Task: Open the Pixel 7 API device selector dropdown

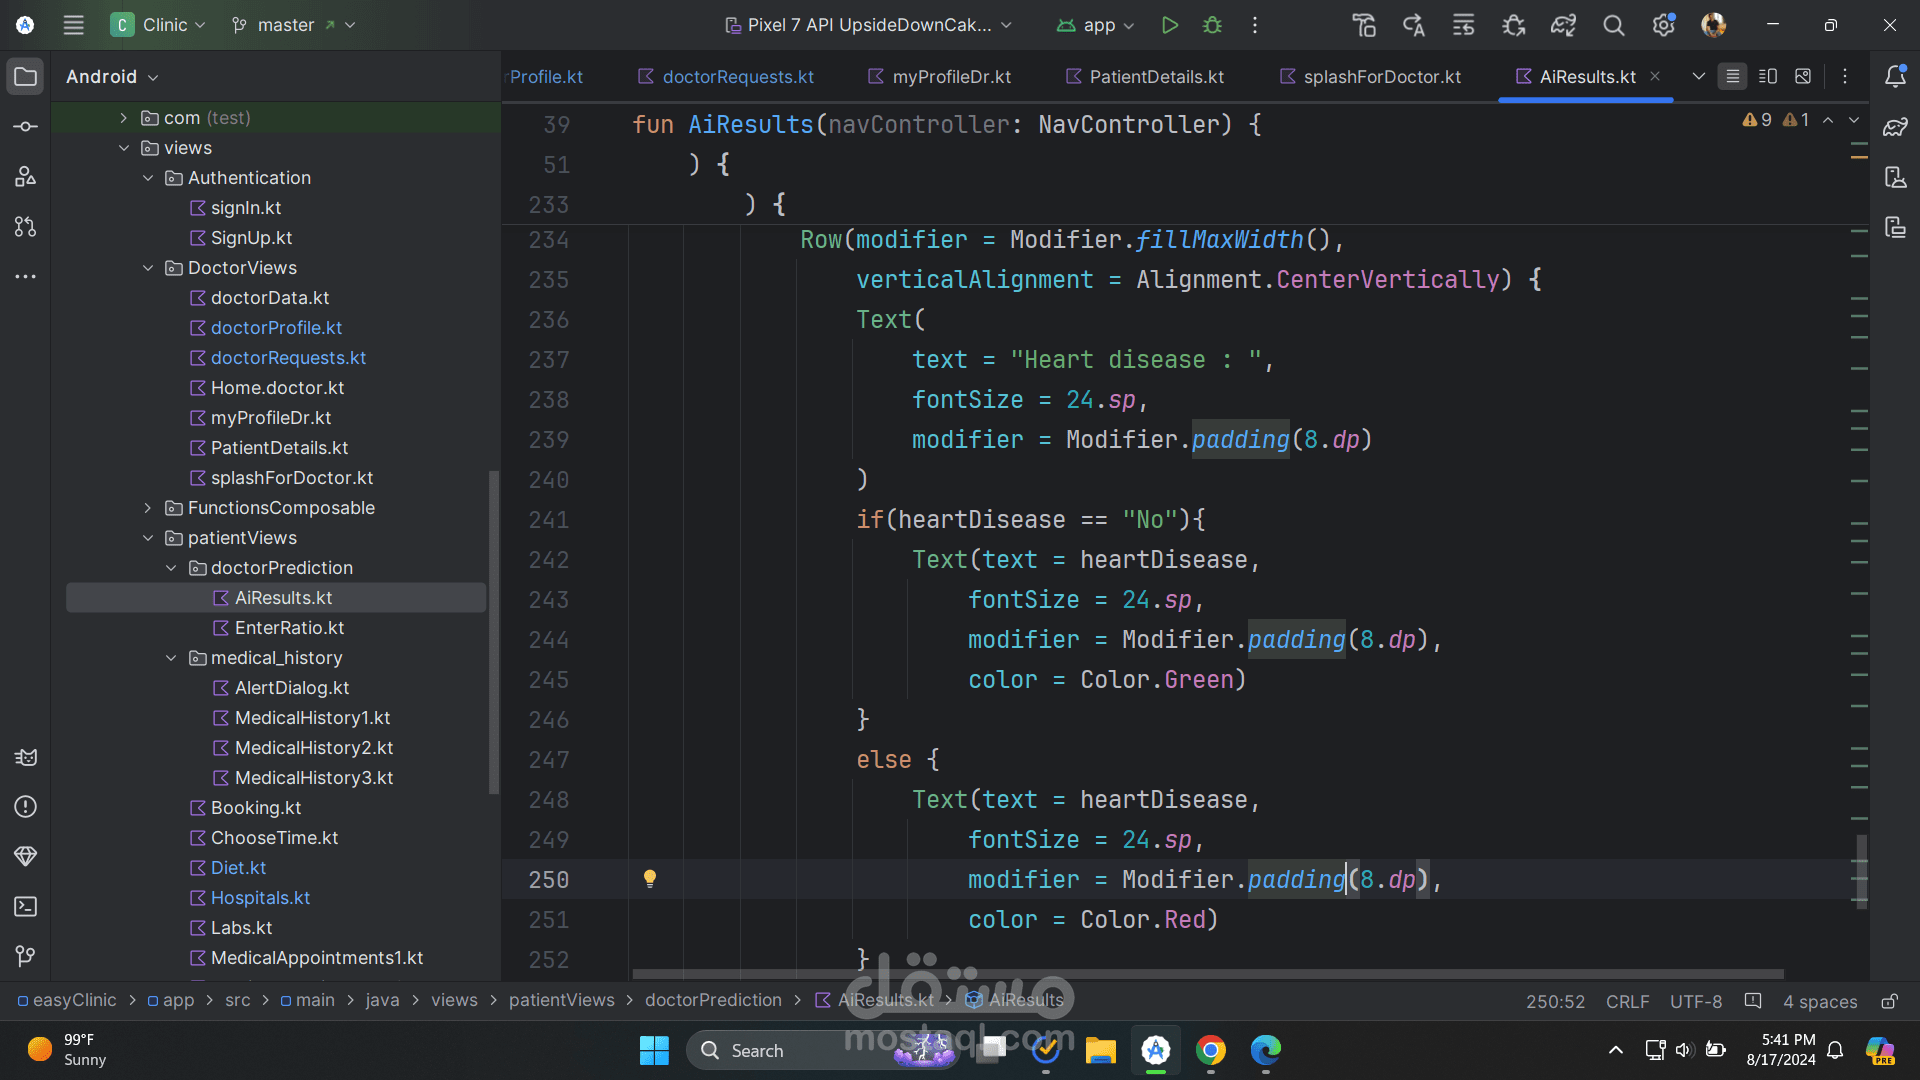Action: pos(868,25)
